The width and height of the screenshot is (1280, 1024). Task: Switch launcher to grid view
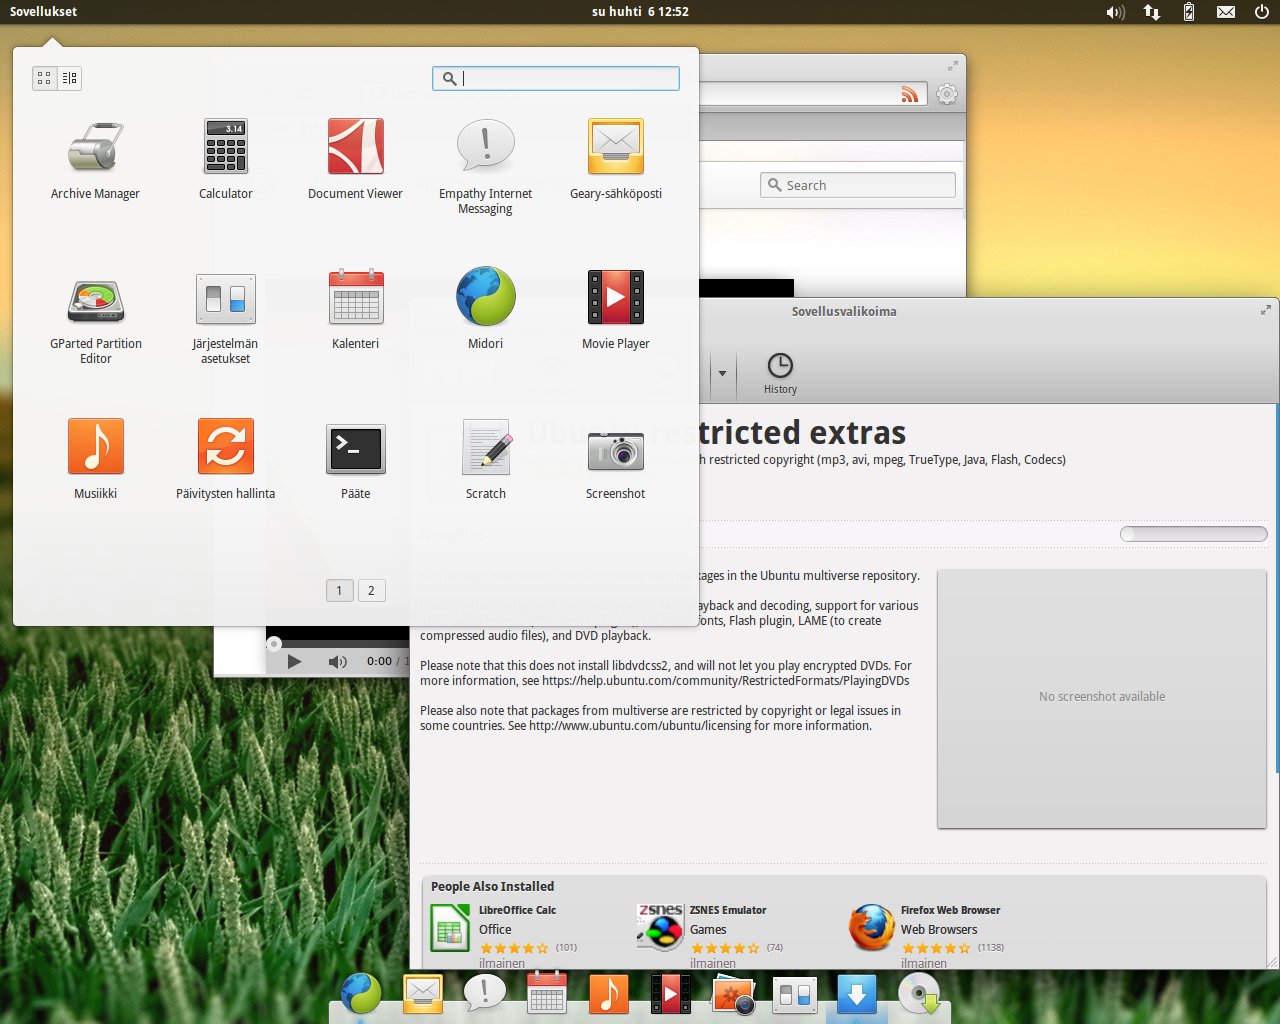click(44, 78)
